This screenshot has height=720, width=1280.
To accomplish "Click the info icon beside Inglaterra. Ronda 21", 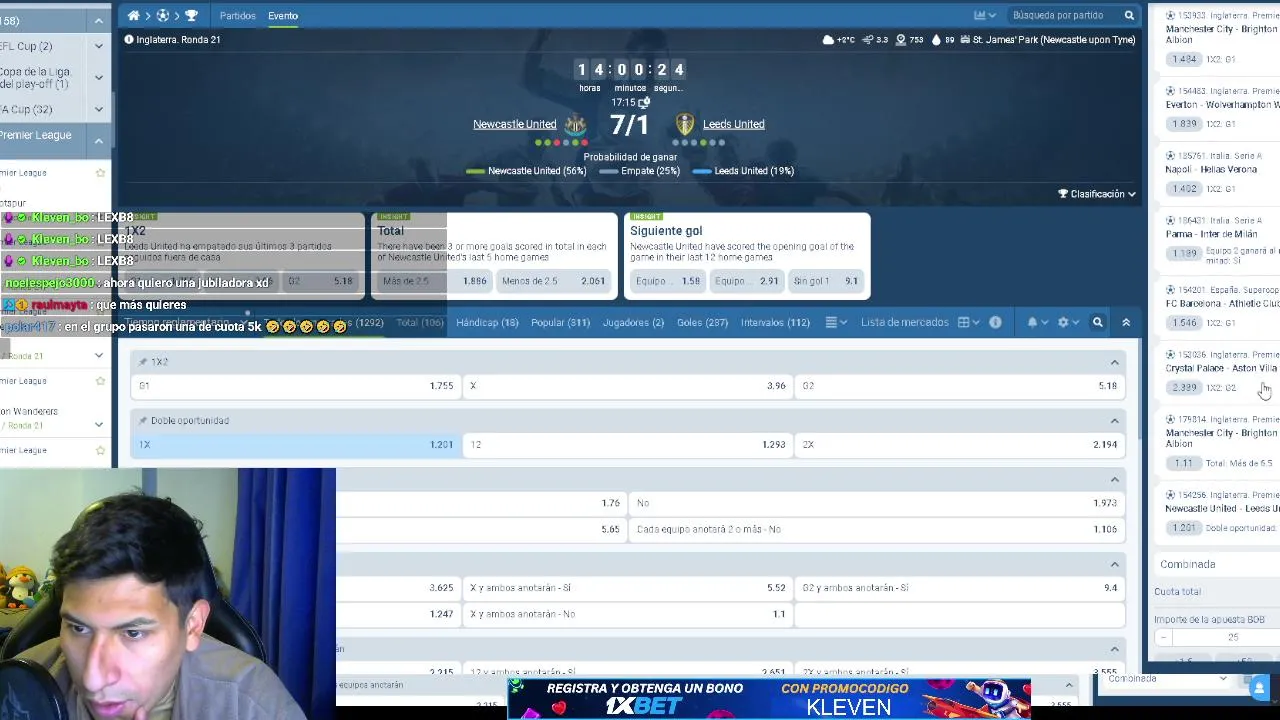I will pyautogui.click(x=129, y=39).
